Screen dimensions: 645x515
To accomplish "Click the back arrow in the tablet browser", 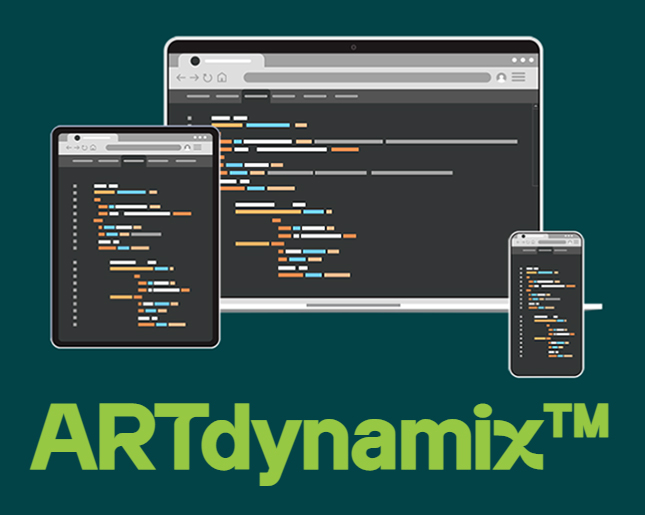I will coord(69,147).
